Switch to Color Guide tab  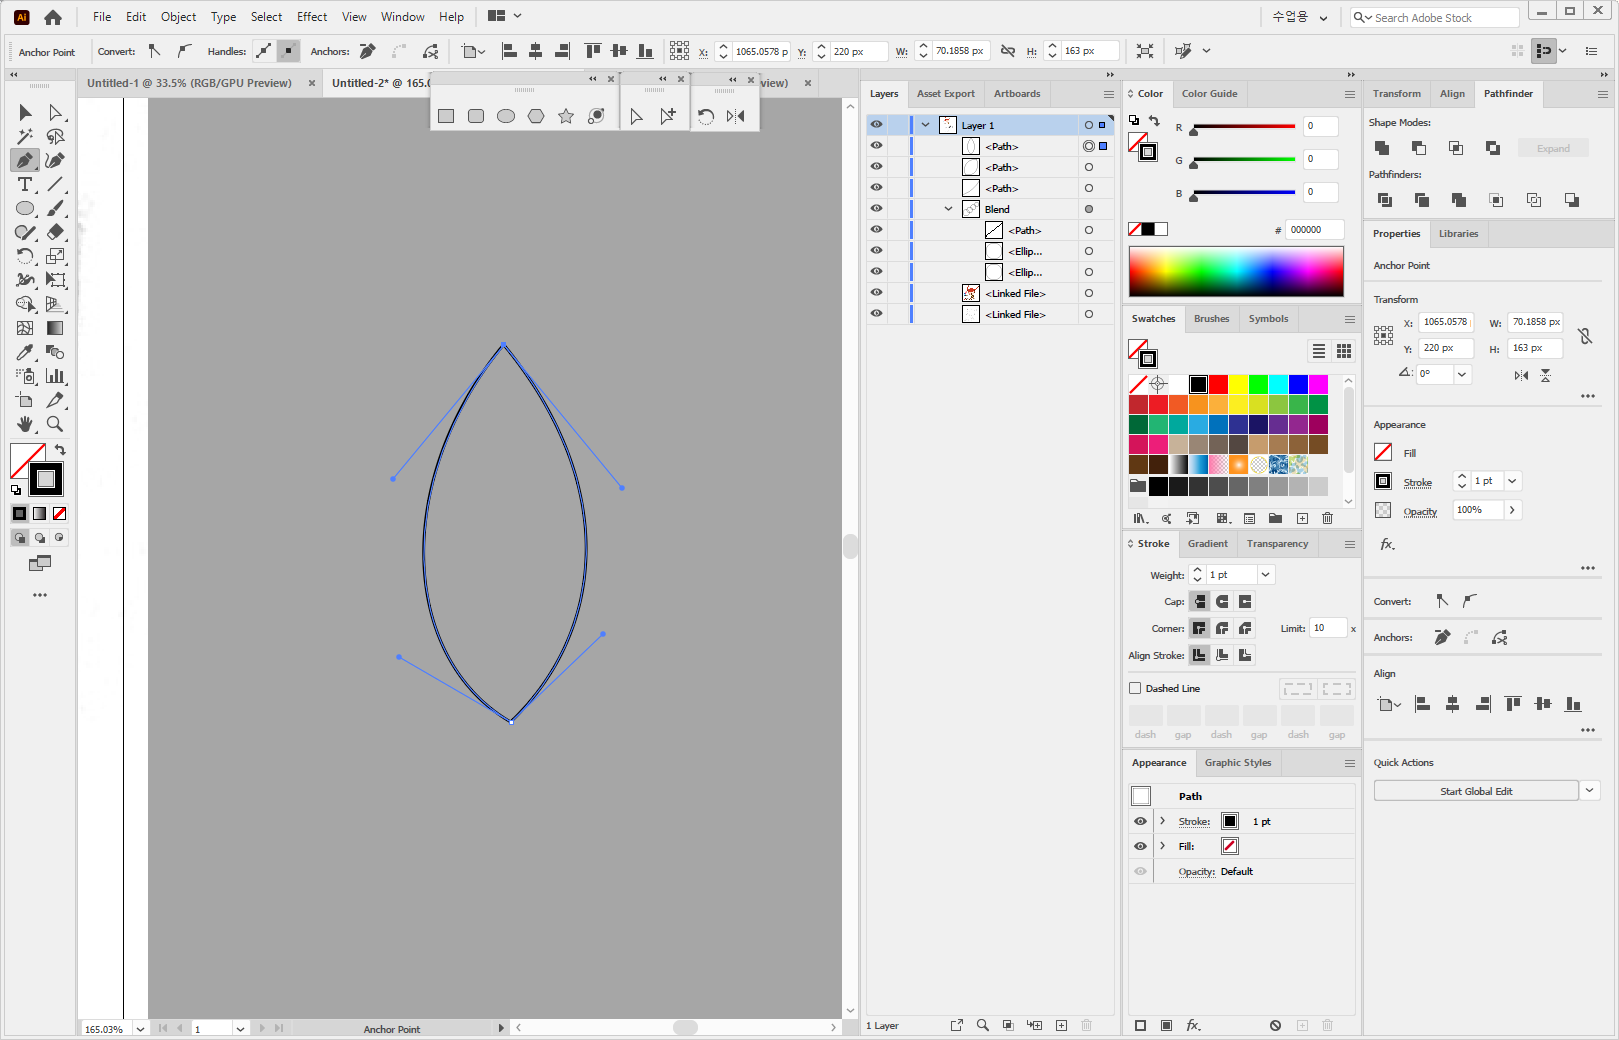(x=1209, y=94)
